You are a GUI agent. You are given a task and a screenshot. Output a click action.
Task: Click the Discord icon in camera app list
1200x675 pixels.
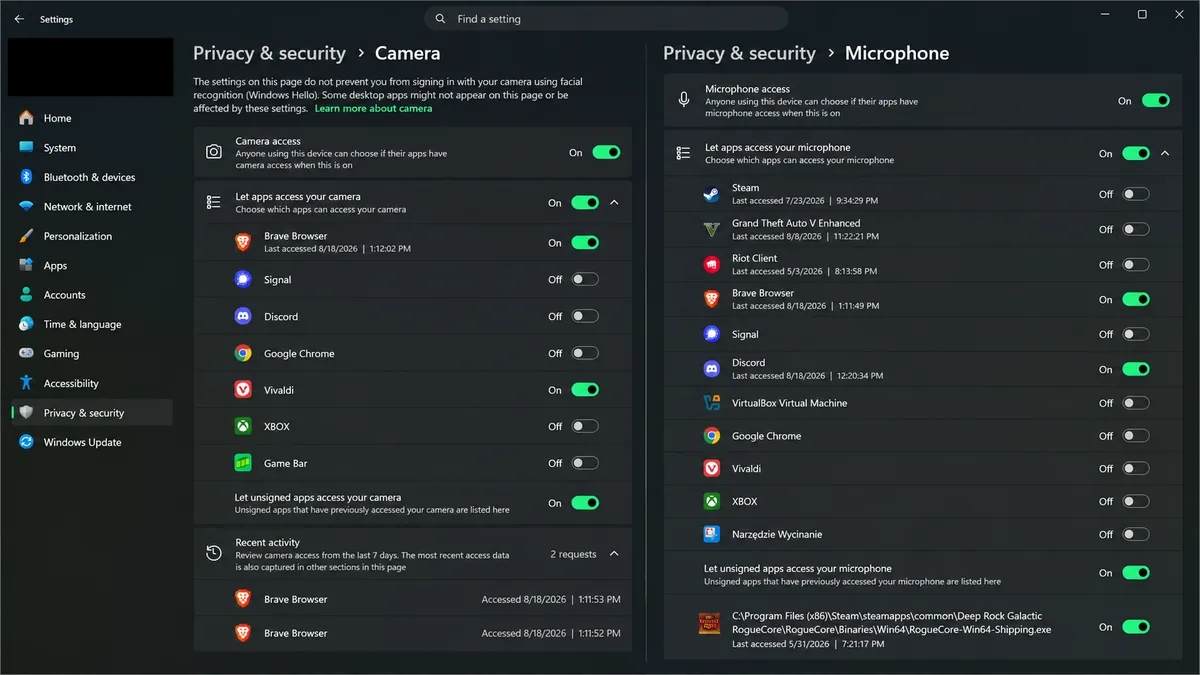242,316
